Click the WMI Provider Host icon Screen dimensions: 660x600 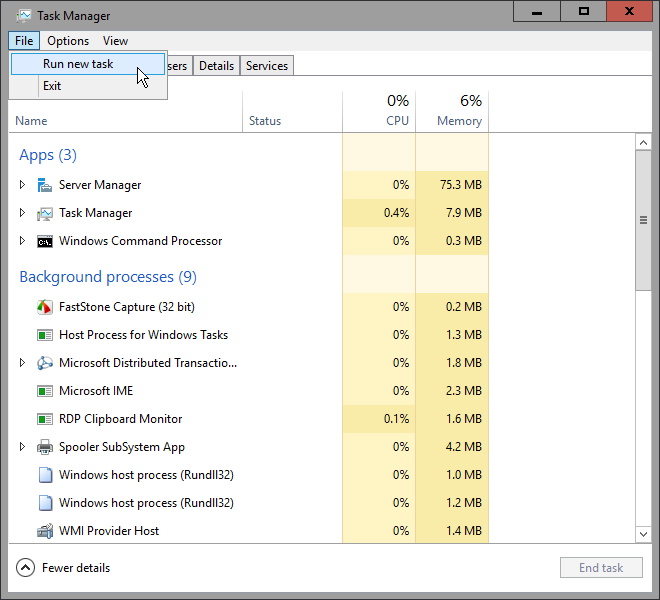45,531
